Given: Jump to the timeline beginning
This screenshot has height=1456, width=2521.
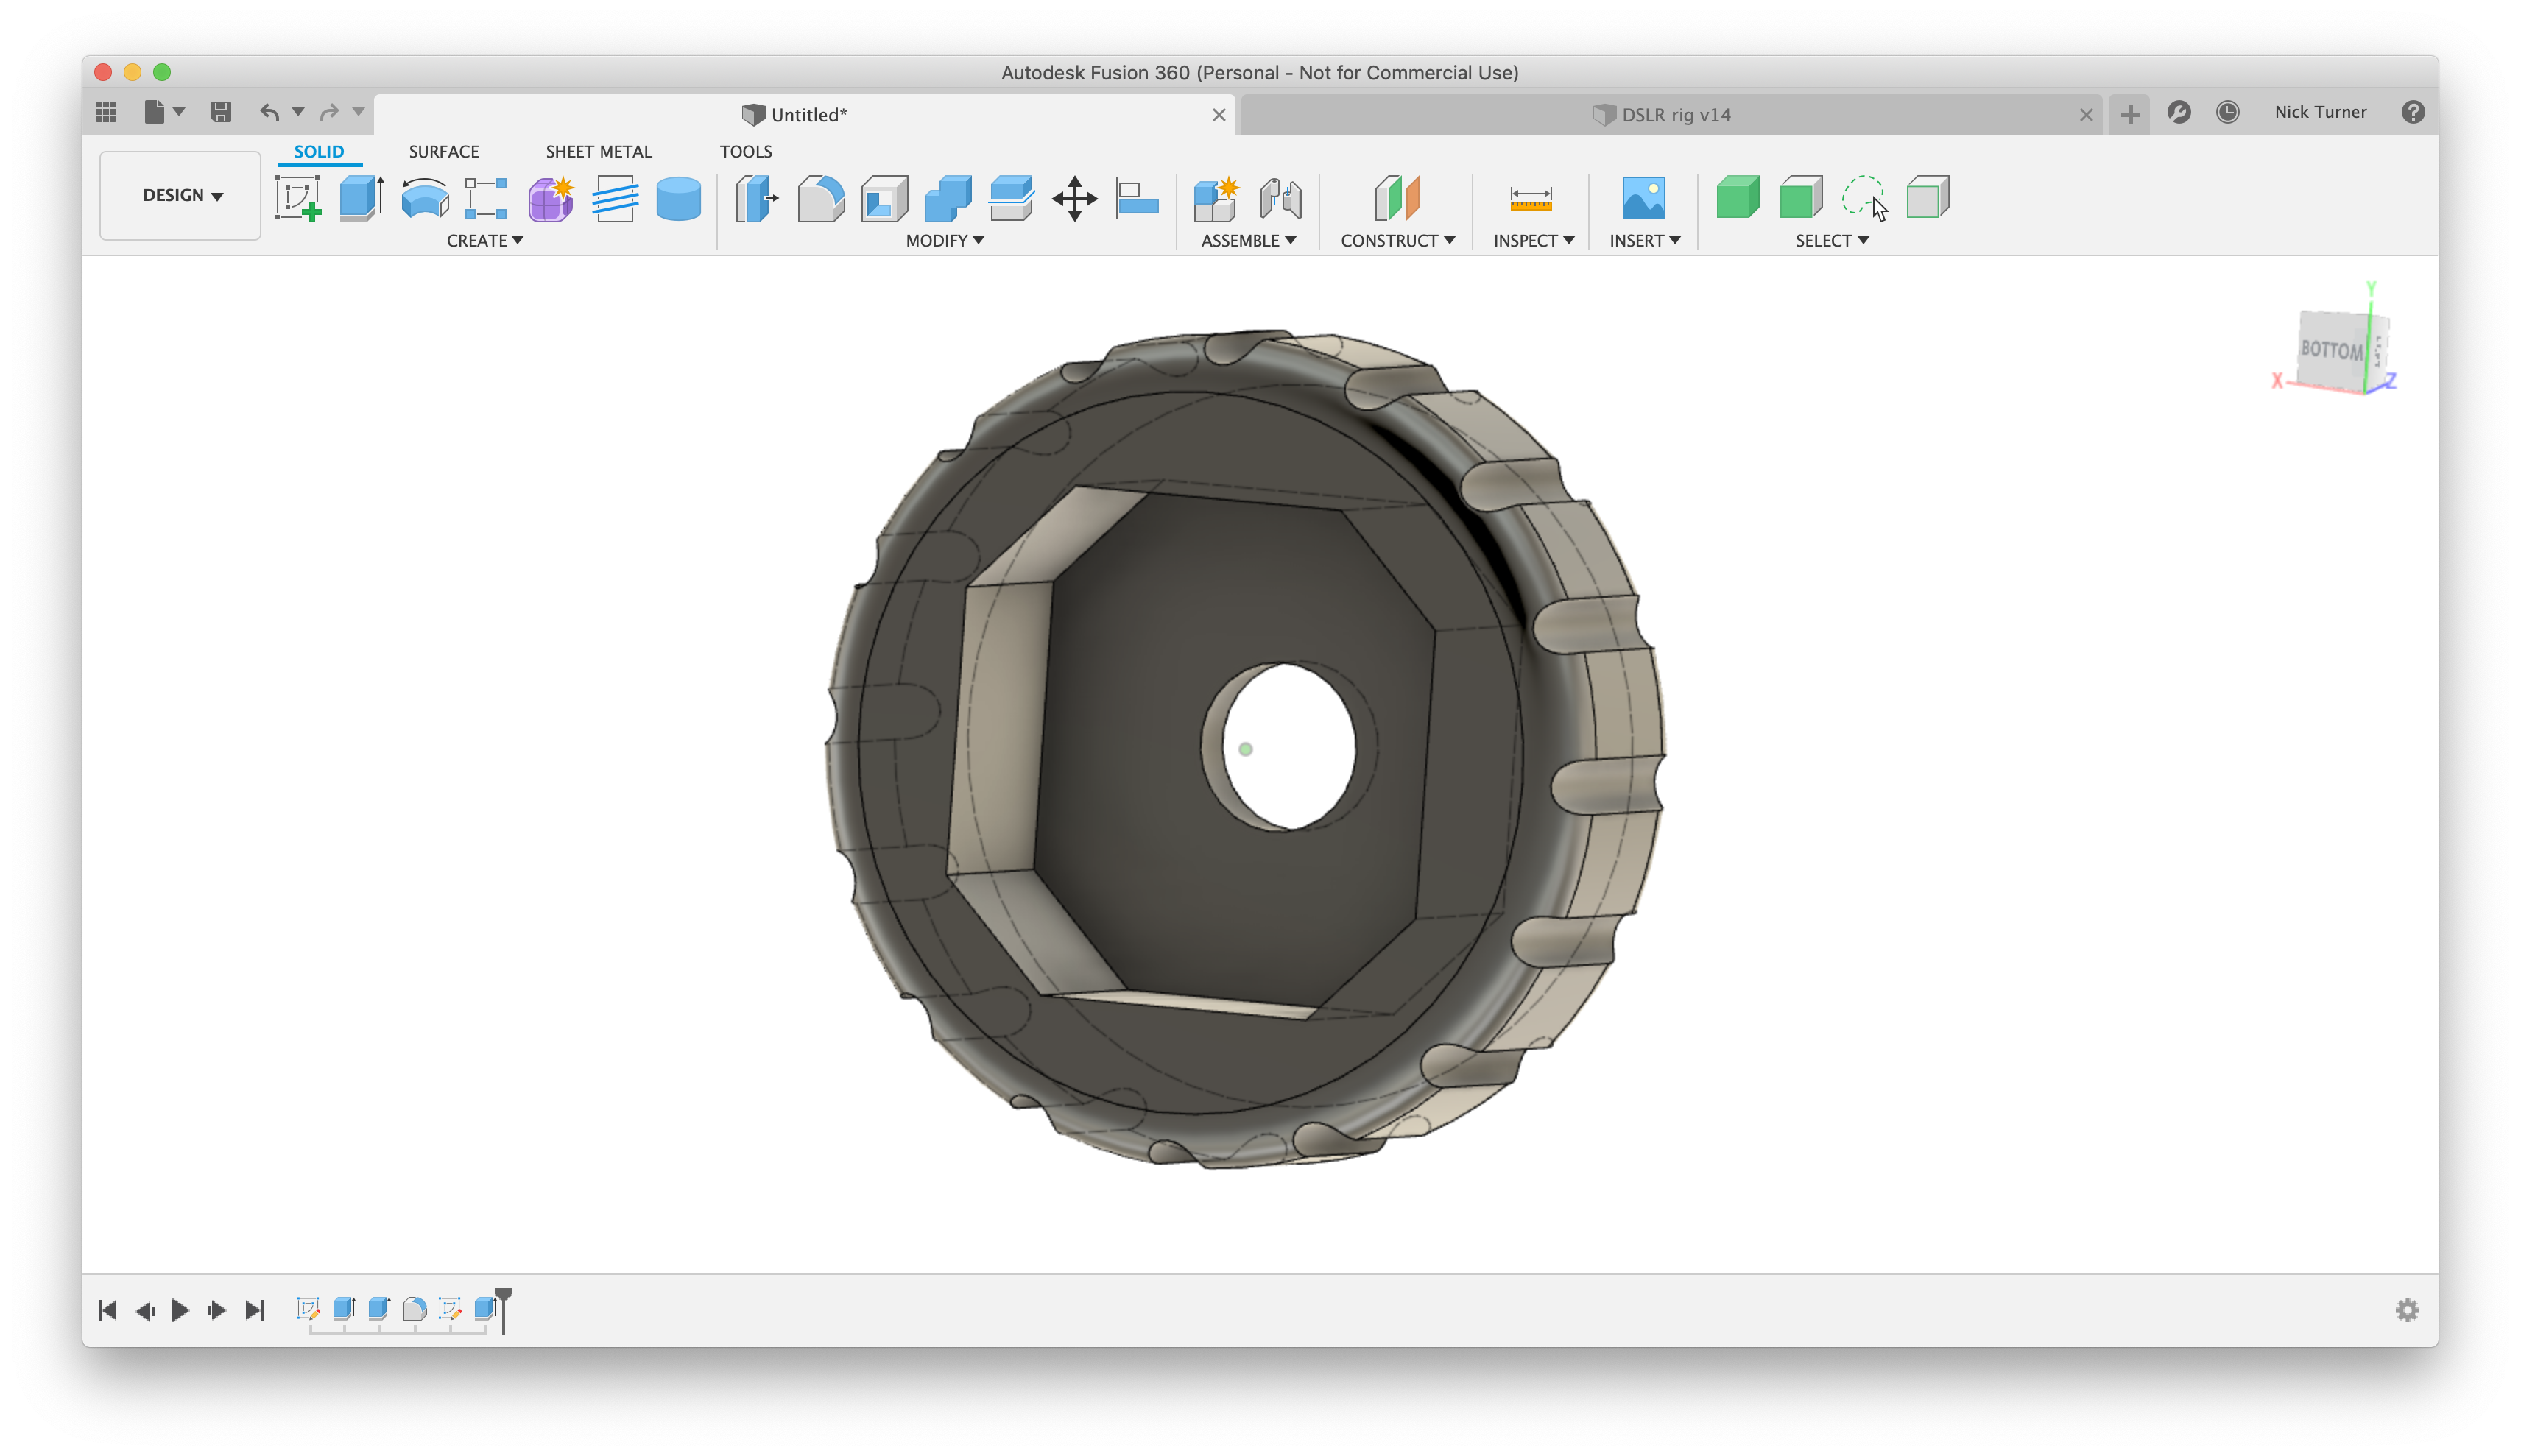Looking at the screenshot, I should click(x=108, y=1310).
